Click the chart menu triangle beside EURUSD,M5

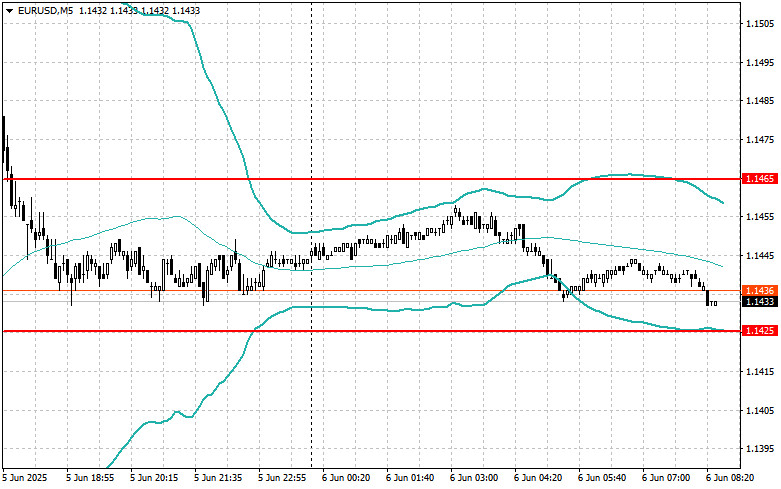[9, 10]
